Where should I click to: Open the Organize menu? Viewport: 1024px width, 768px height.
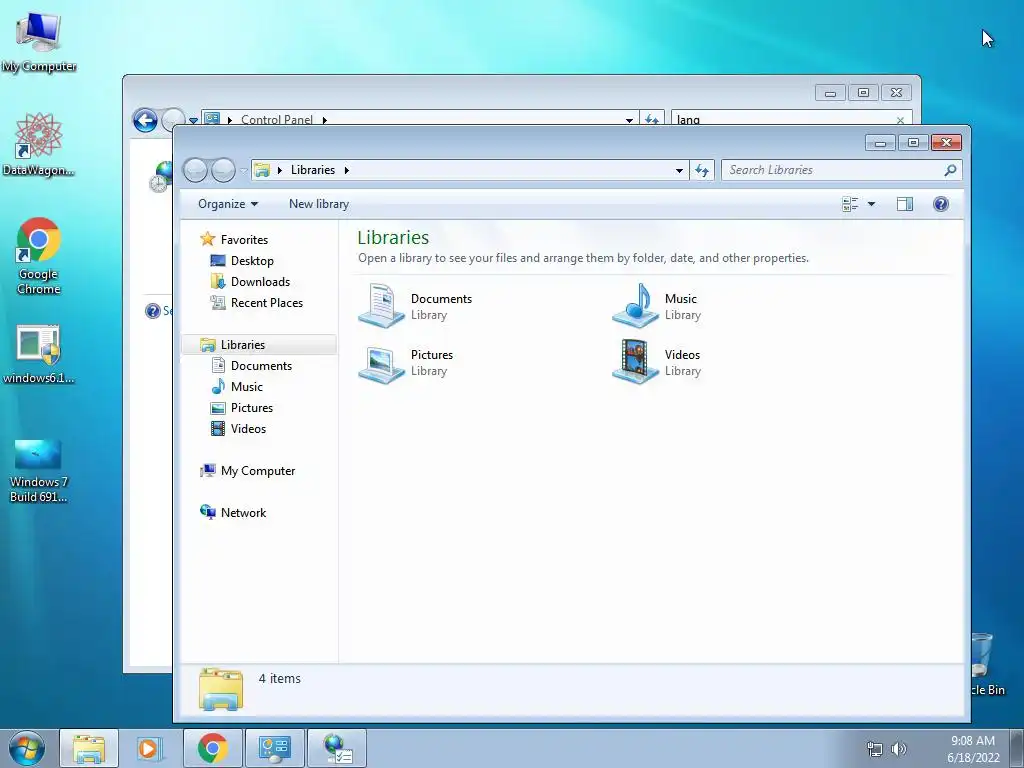(228, 204)
